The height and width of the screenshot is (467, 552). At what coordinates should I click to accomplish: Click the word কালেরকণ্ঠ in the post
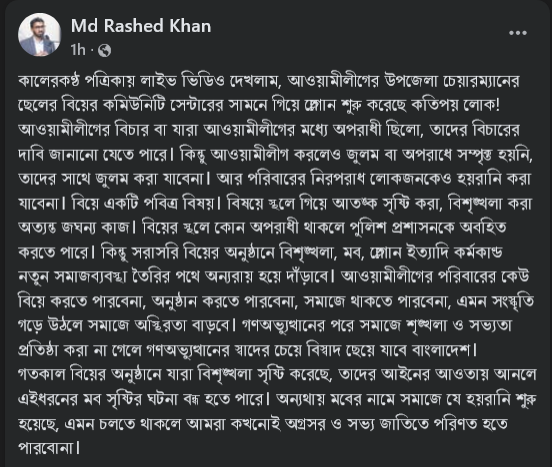pyautogui.click(x=48, y=81)
